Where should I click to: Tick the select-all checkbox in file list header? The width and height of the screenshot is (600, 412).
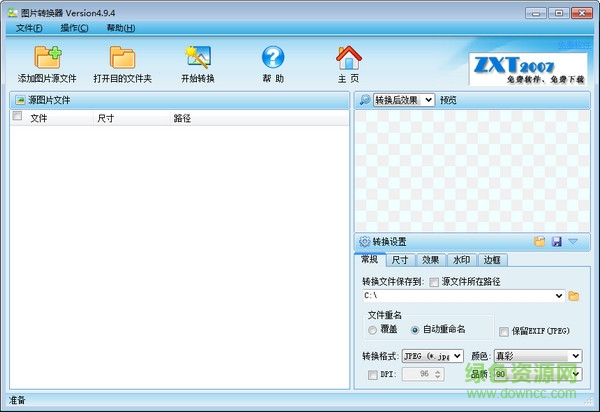17,117
